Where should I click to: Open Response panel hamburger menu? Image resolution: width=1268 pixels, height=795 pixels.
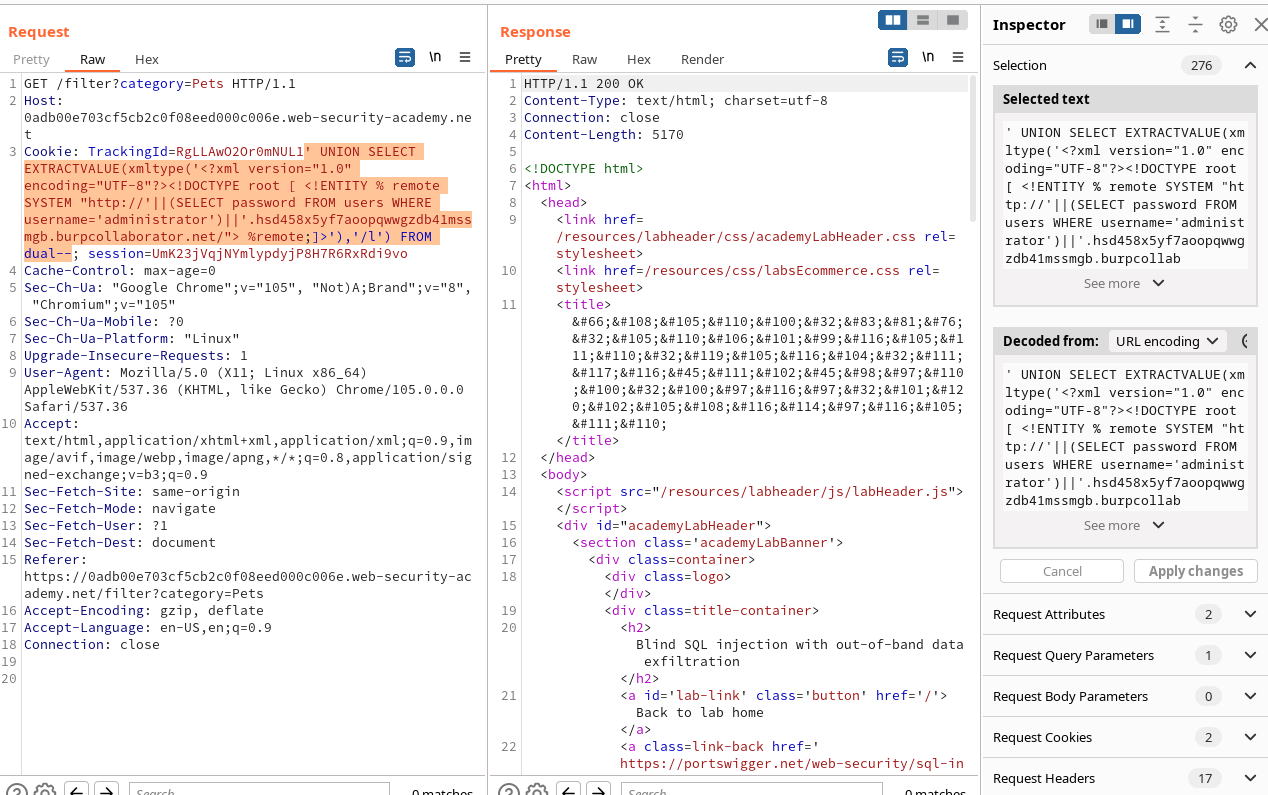point(958,58)
